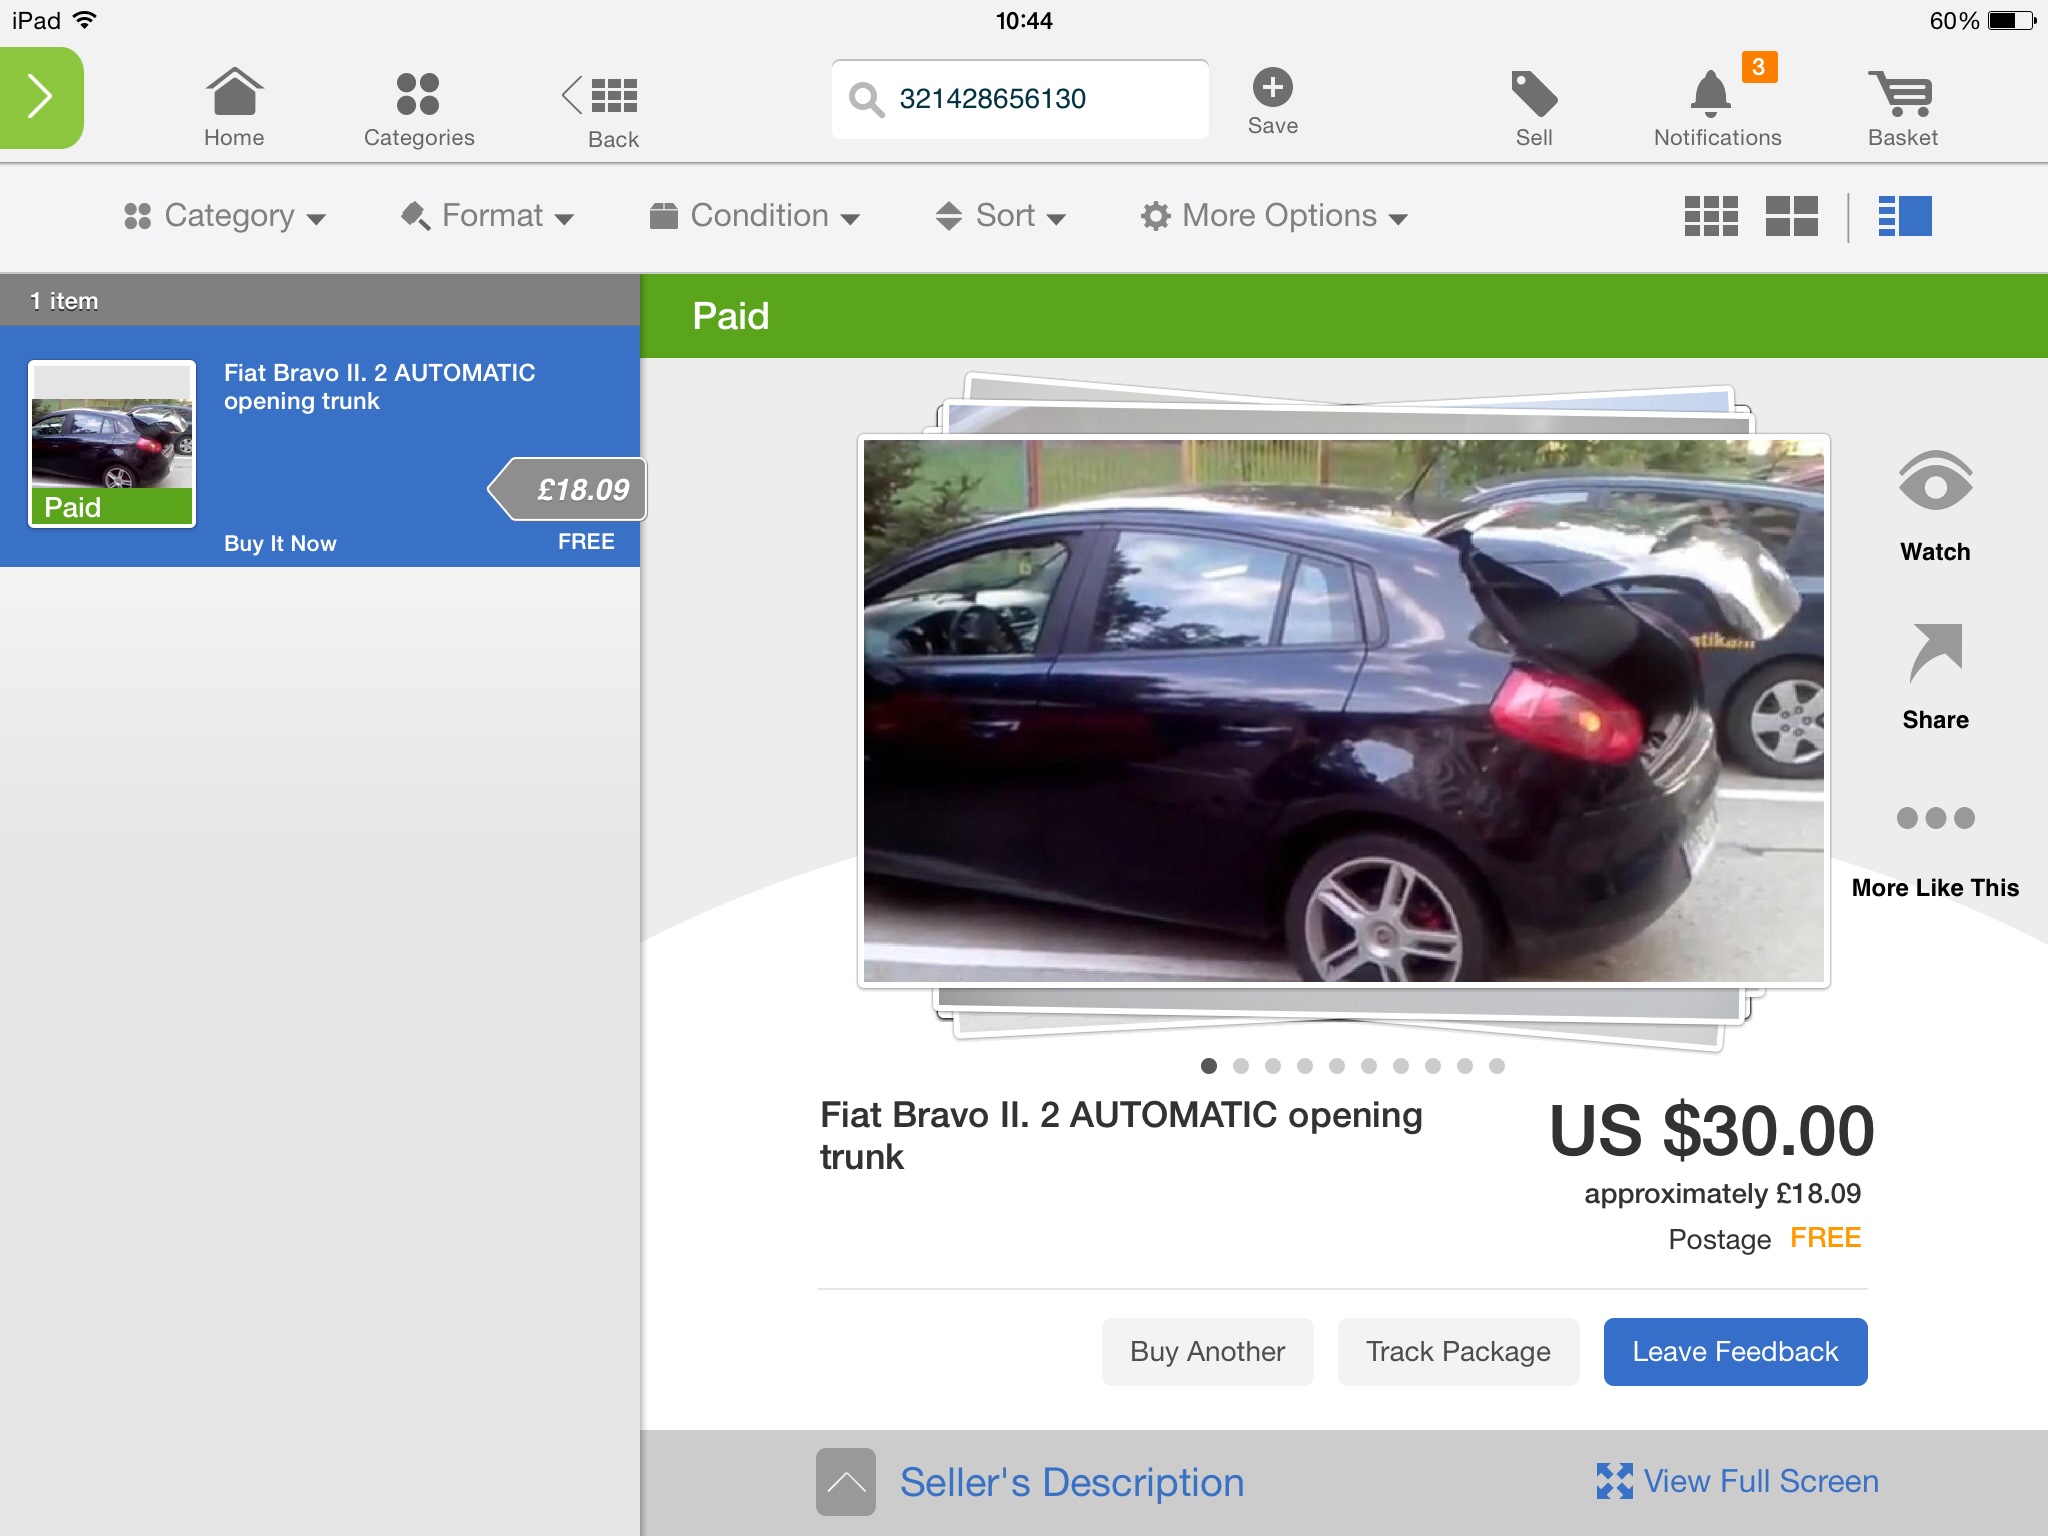Expand the Condition filter dropdown
The width and height of the screenshot is (2048, 1536).
tap(755, 216)
